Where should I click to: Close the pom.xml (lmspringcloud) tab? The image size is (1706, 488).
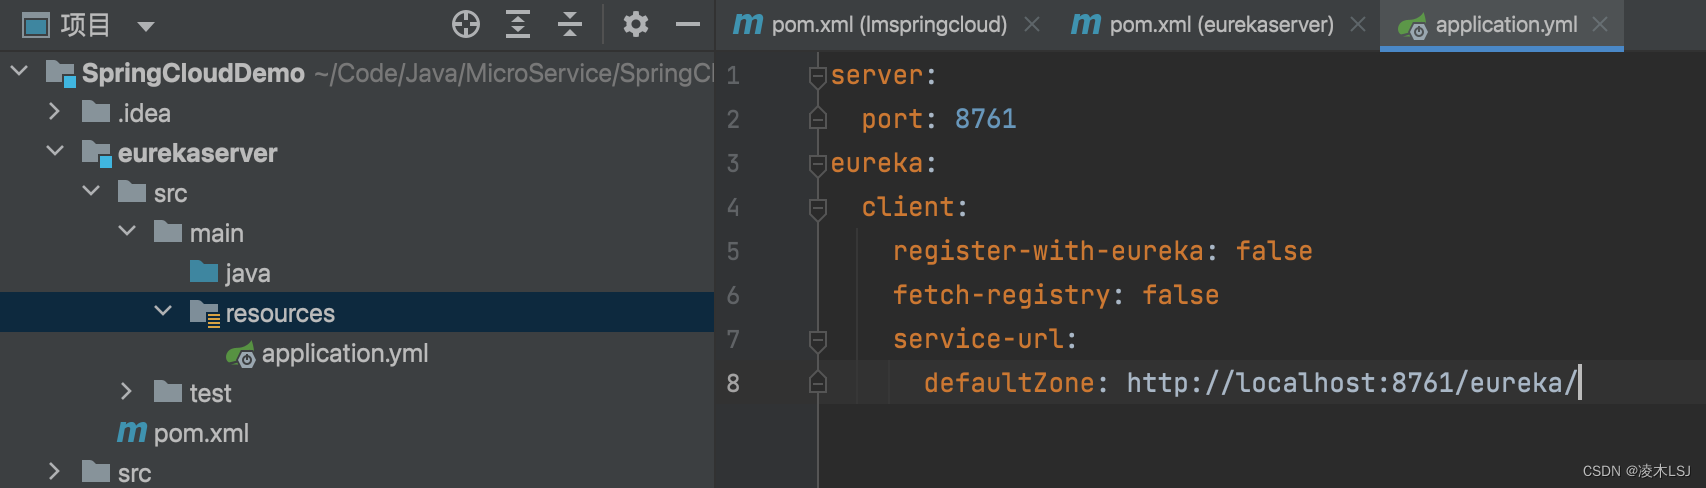tap(1032, 24)
